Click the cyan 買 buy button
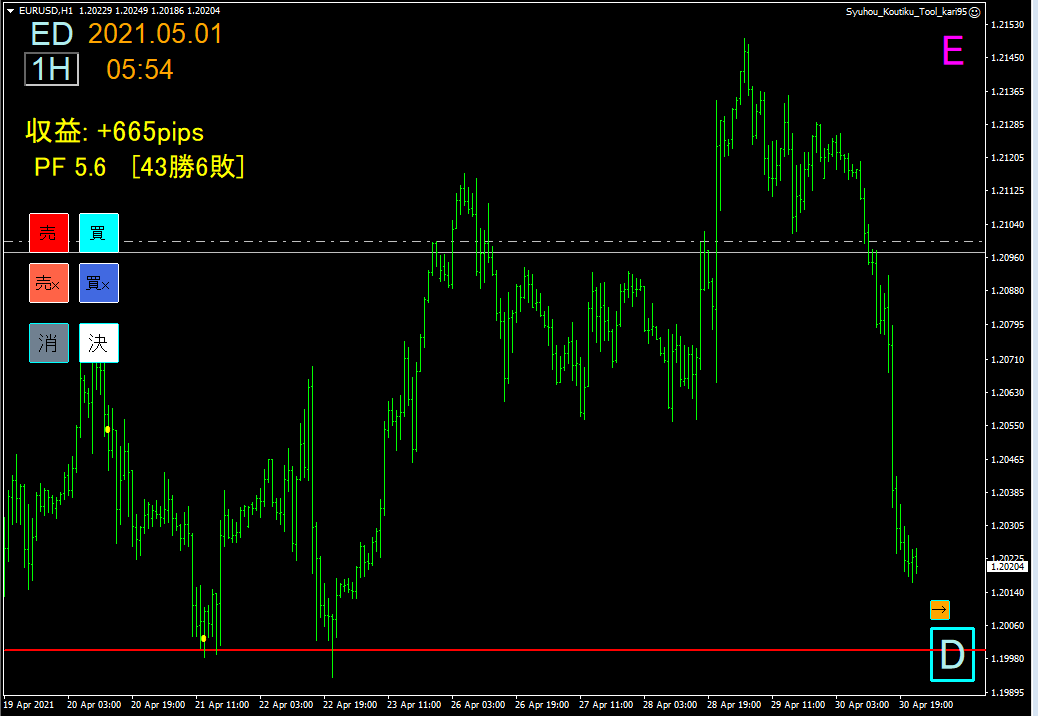Screen dimensions: 1038x716 [99, 232]
